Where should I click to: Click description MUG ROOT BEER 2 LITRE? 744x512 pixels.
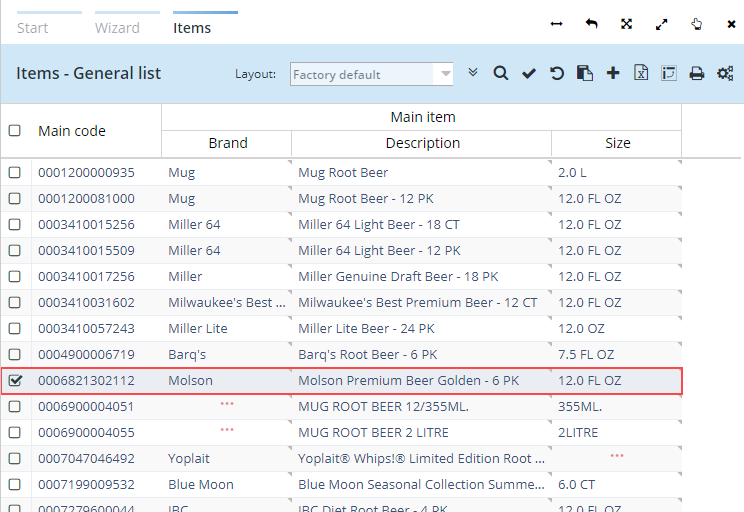coord(373,433)
